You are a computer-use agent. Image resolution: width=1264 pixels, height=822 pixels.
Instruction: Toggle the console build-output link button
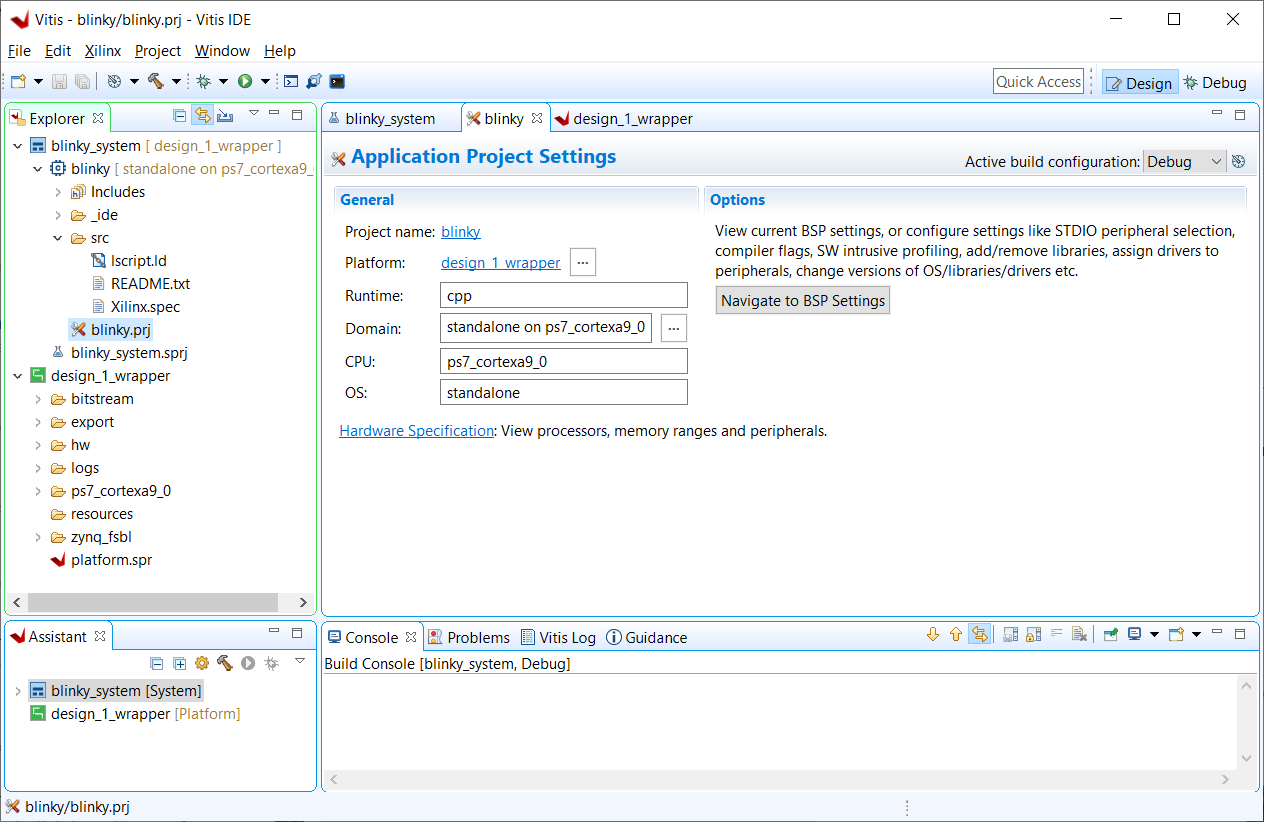(979, 634)
